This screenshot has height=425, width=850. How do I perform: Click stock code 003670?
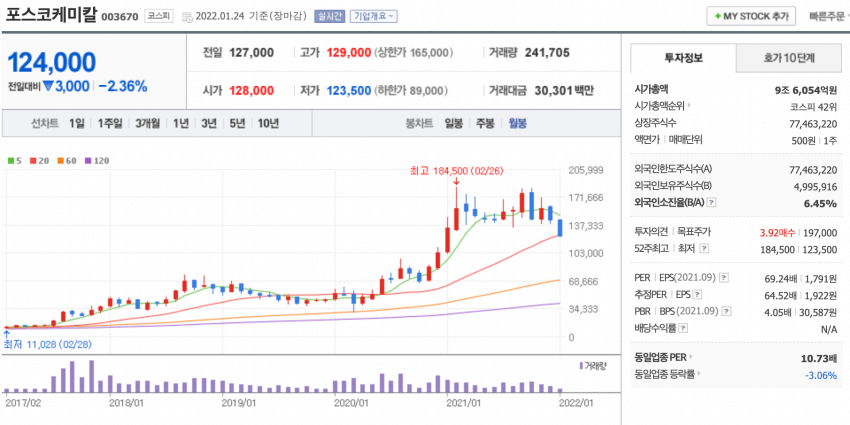pyautogui.click(x=120, y=17)
